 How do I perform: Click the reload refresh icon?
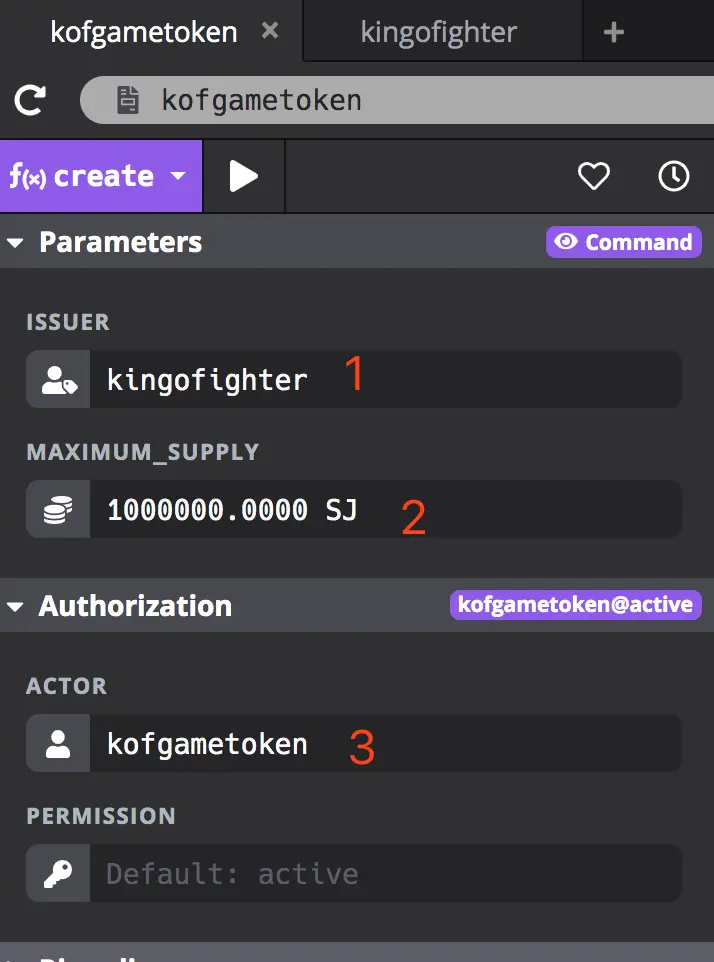tap(31, 100)
